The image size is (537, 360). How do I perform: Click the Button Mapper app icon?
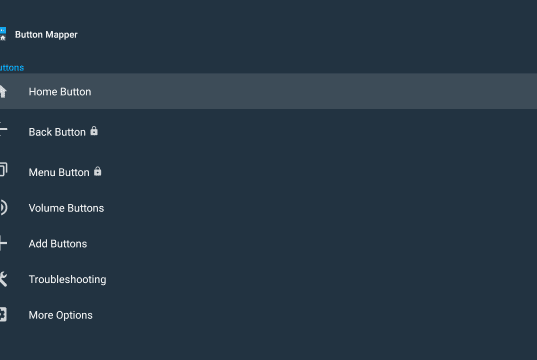[x=3, y=34]
